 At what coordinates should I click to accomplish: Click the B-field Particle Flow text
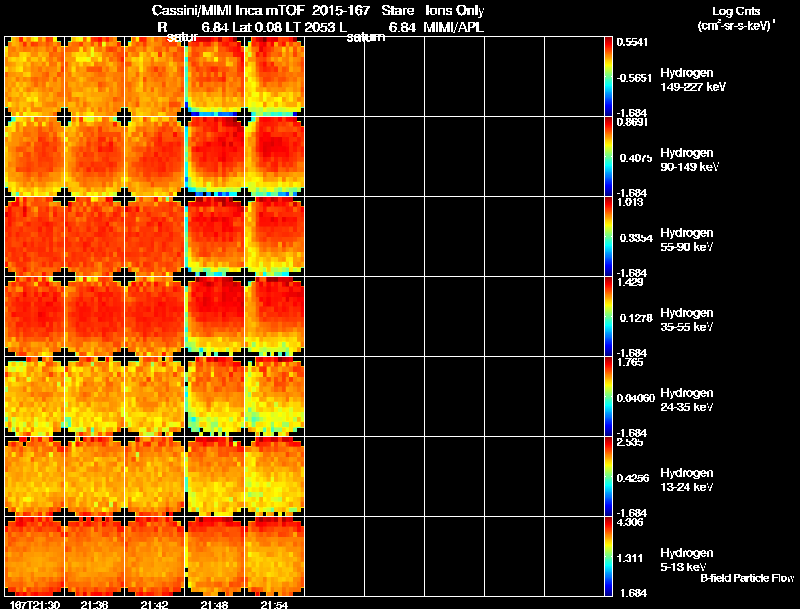coord(746,578)
